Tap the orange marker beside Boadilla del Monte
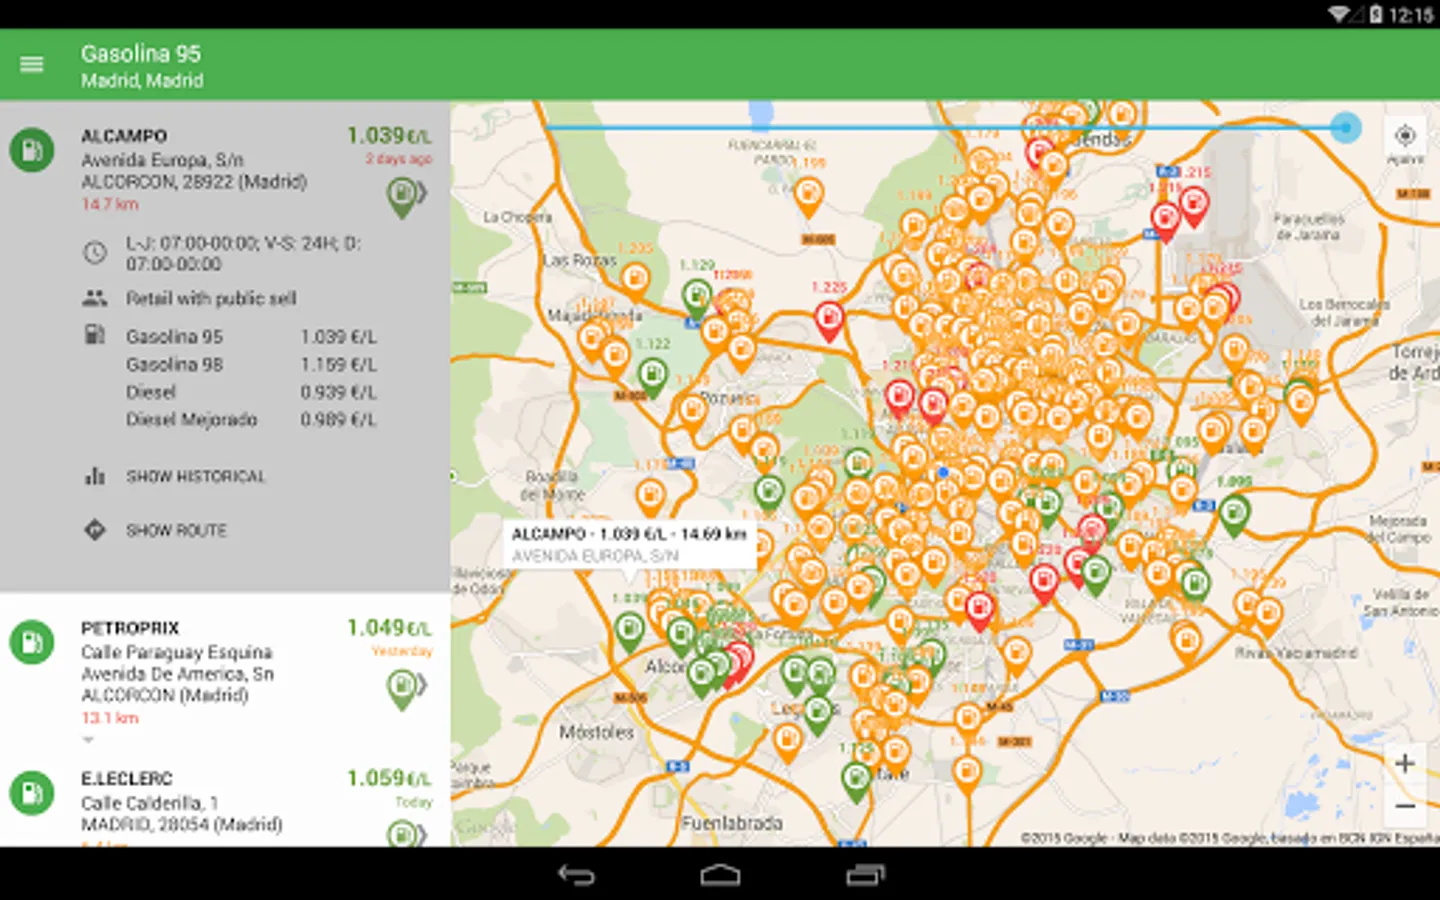Viewport: 1440px width, 900px height. click(x=650, y=498)
